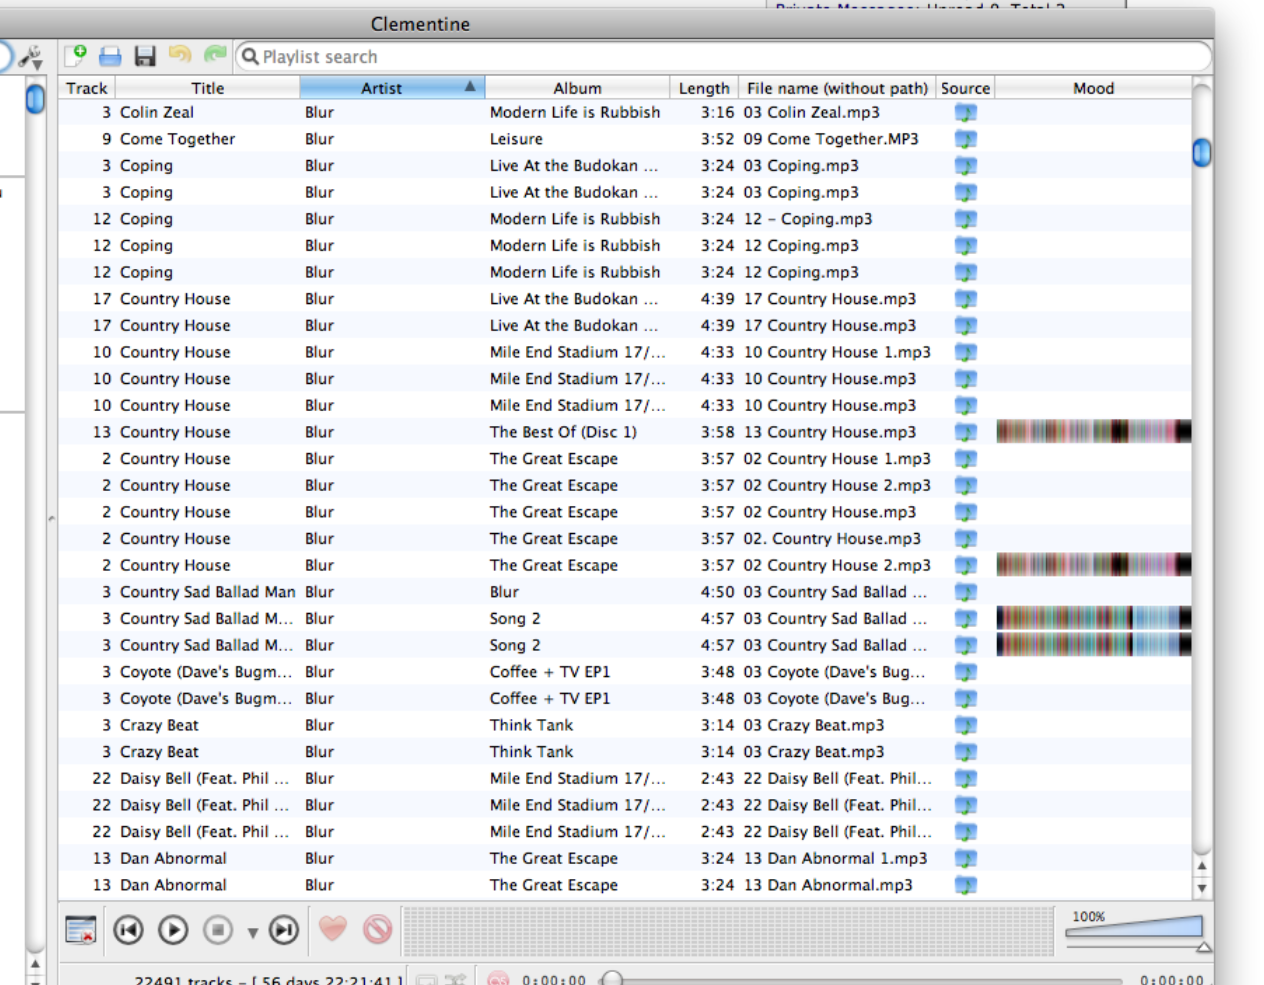Select file name 02. Country House.mp3
The image size is (1264, 985).
(x=832, y=539)
